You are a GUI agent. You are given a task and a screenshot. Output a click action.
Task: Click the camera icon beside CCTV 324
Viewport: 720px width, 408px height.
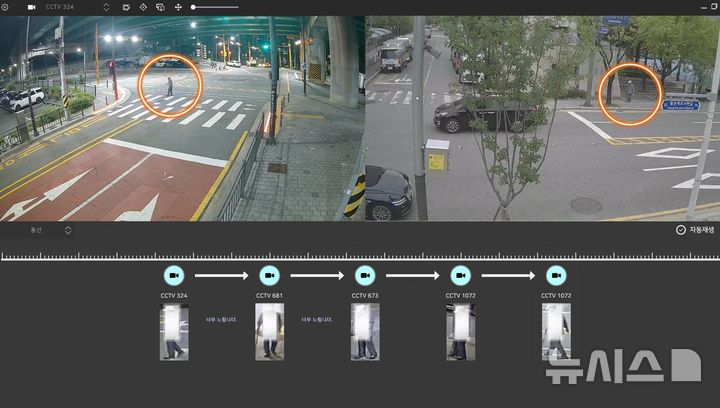pos(31,7)
